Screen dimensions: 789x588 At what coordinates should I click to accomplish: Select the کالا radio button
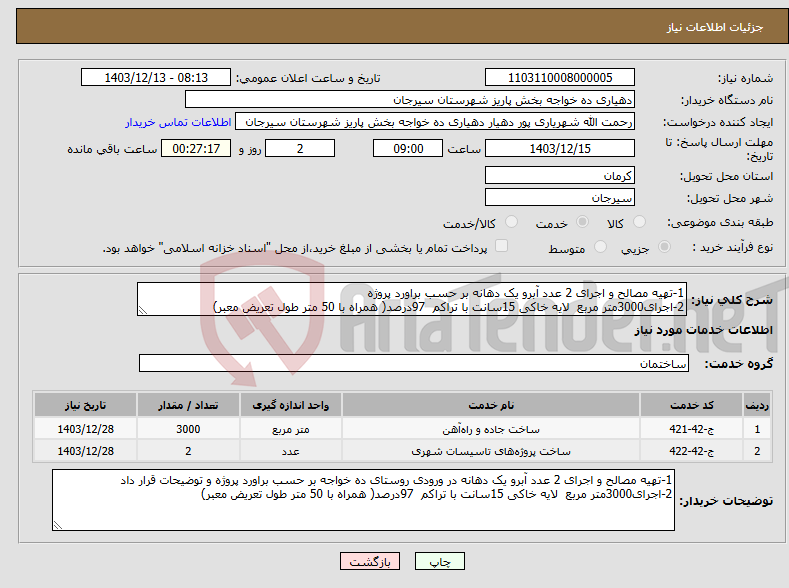click(x=639, y=222)
